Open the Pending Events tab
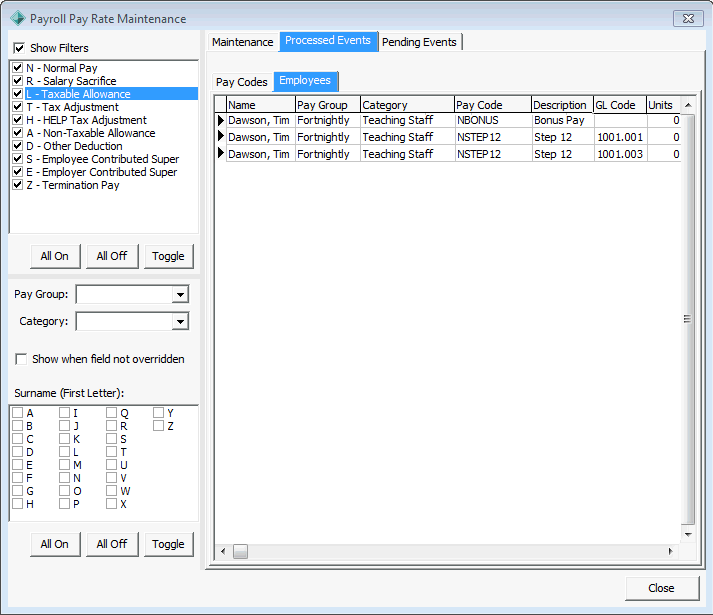The width and height of the screenshot is (713, 615). (x=419, y=42)
